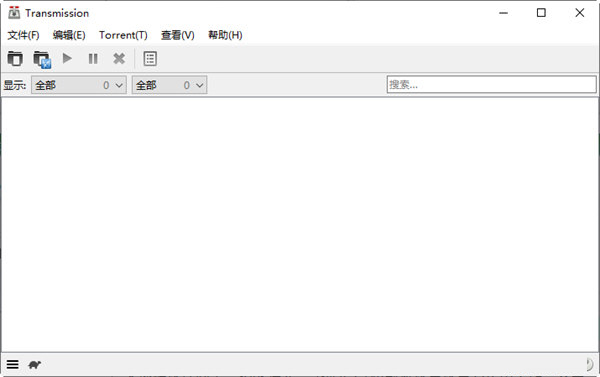This screenshot has height=377, width=600.
Task: Toggle turtle speed limit mode
Action: (x=34, y=364)
